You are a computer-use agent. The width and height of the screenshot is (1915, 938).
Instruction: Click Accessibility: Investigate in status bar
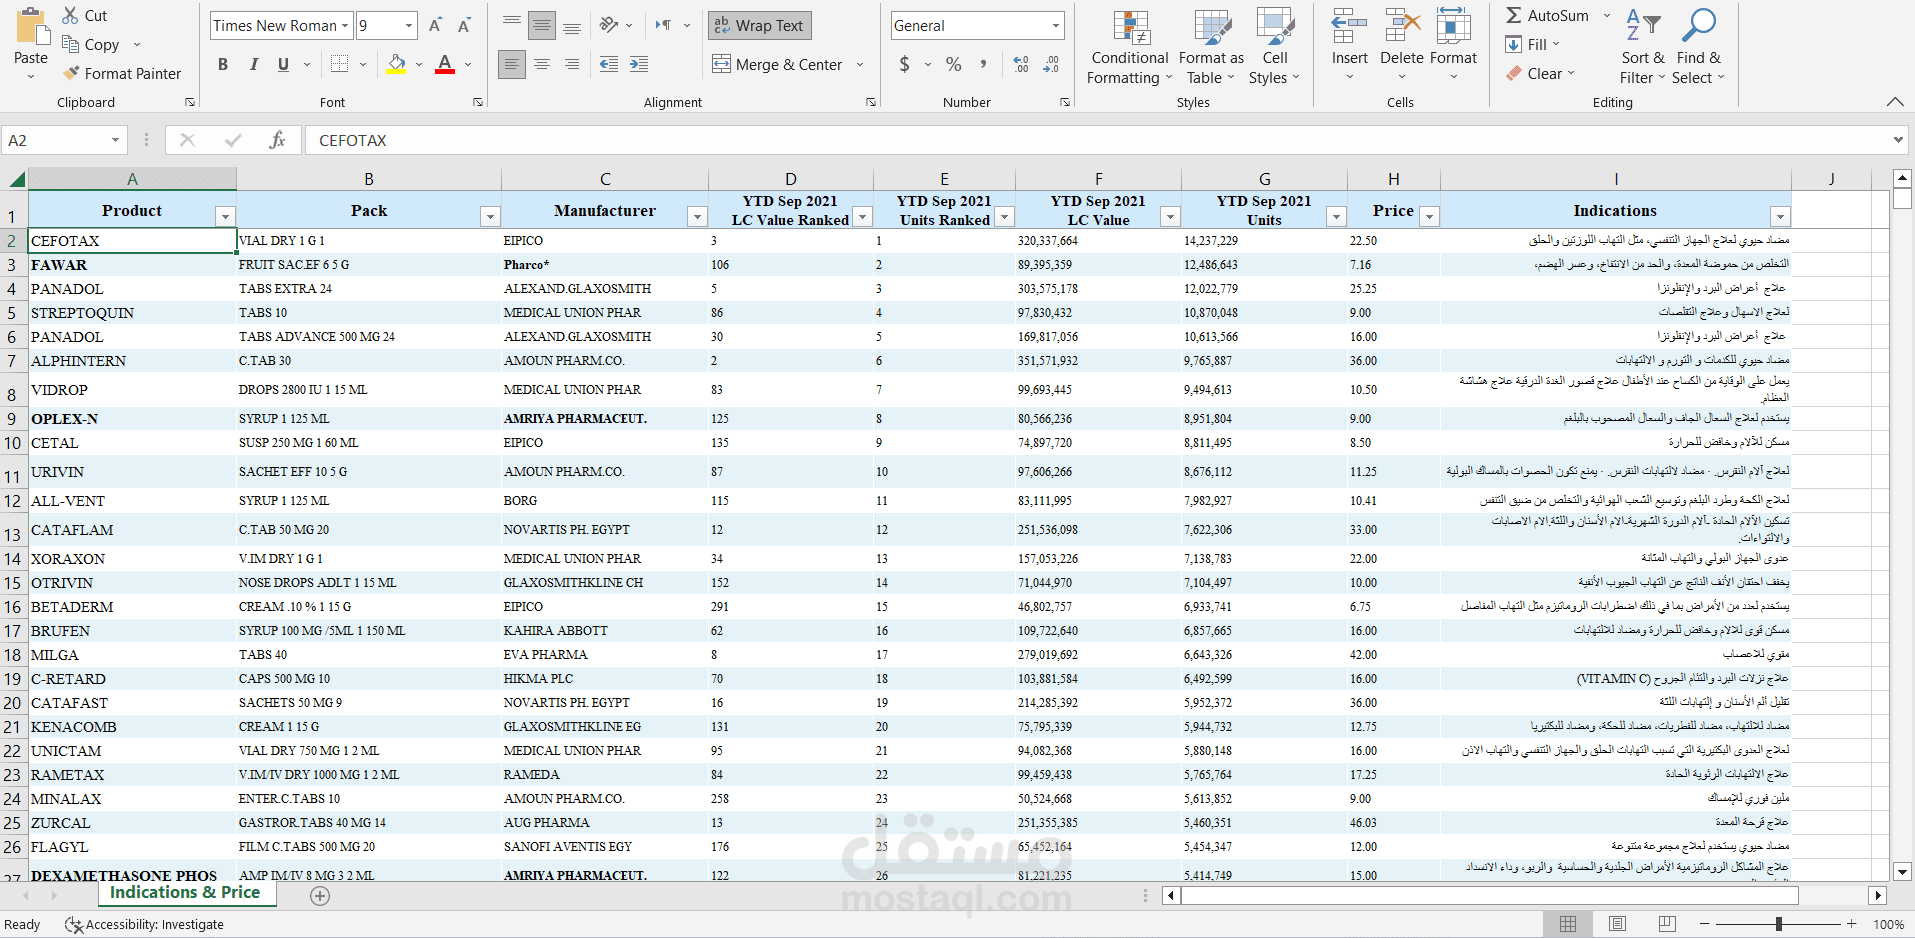coord(144,925)
